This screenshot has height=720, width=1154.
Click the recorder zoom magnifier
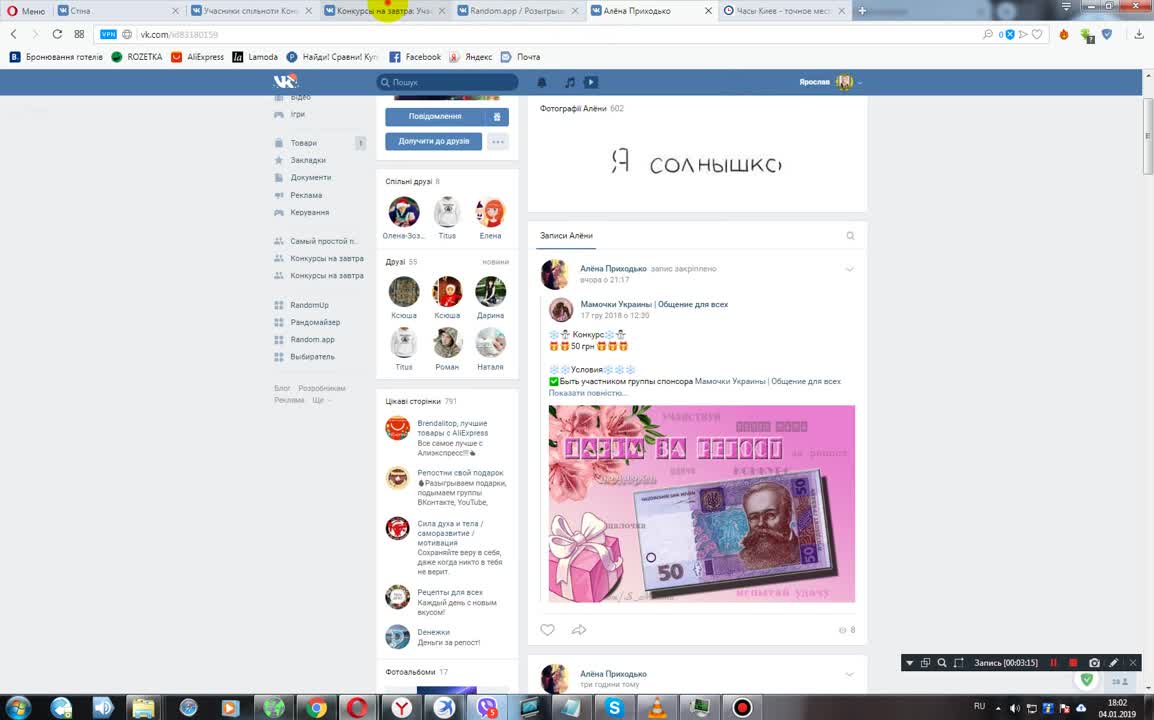pyautogui.click(x=942, y=663)
